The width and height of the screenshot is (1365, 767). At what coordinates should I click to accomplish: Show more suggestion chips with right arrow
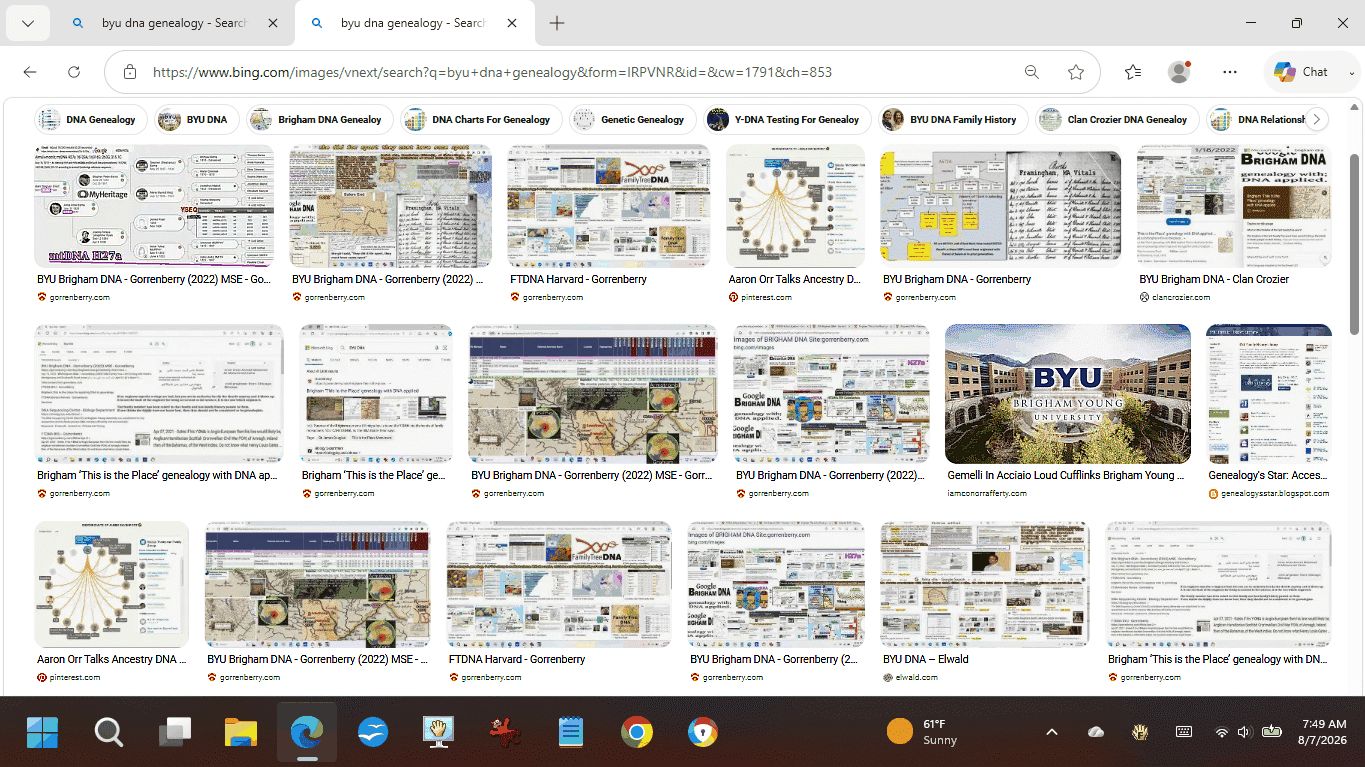(1317, 120)
